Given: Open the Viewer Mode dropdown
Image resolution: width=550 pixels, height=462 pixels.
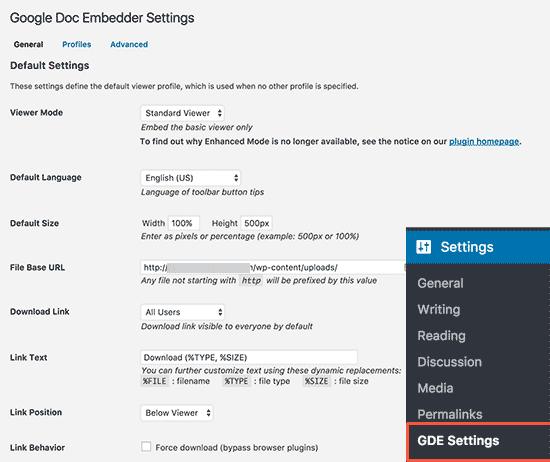Looking at the screenshot, I should point(182,113).
